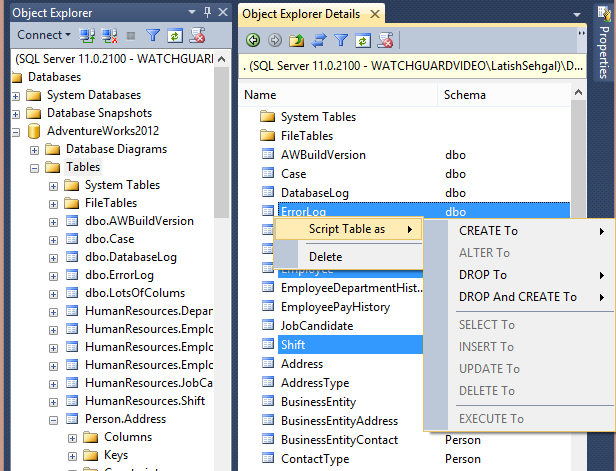The image size is (616, 471).
Task: Expand the dbo.ErrorLog table node
Action: 54,275
